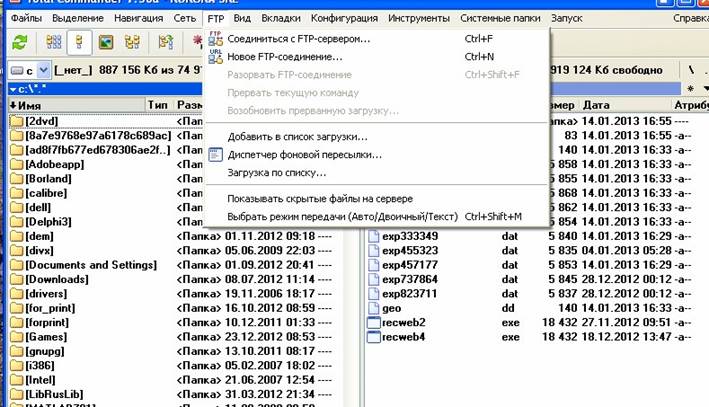
Task: Click the right panel root directory backslash button
Action: (x=692, y=71)
